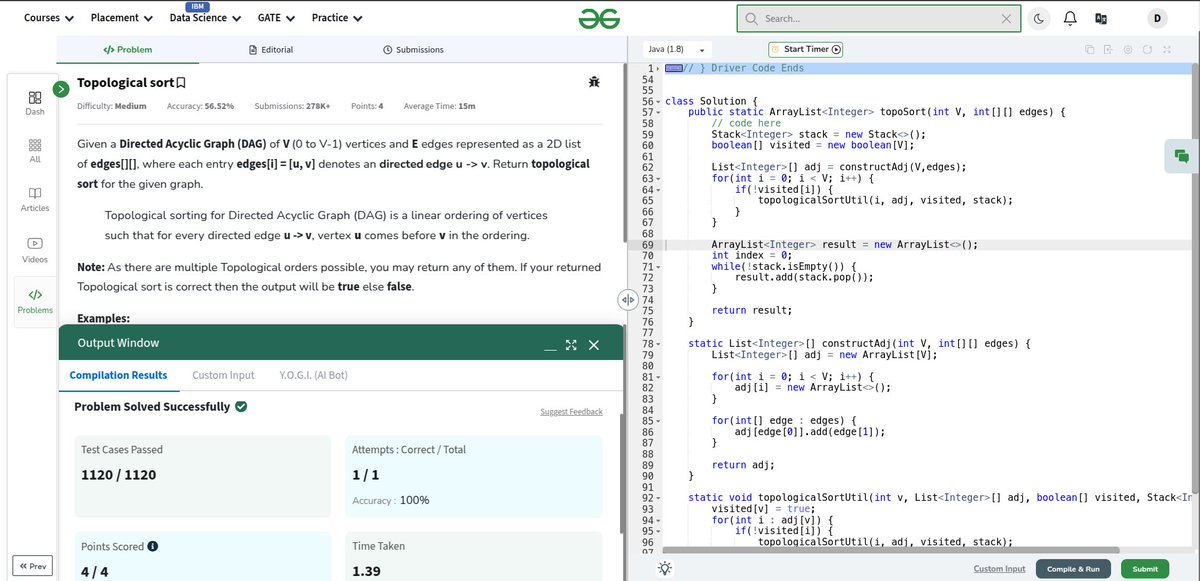Click the IBM badge above Data Science
Screen dimensions: 1200x581
pos(197,6)
